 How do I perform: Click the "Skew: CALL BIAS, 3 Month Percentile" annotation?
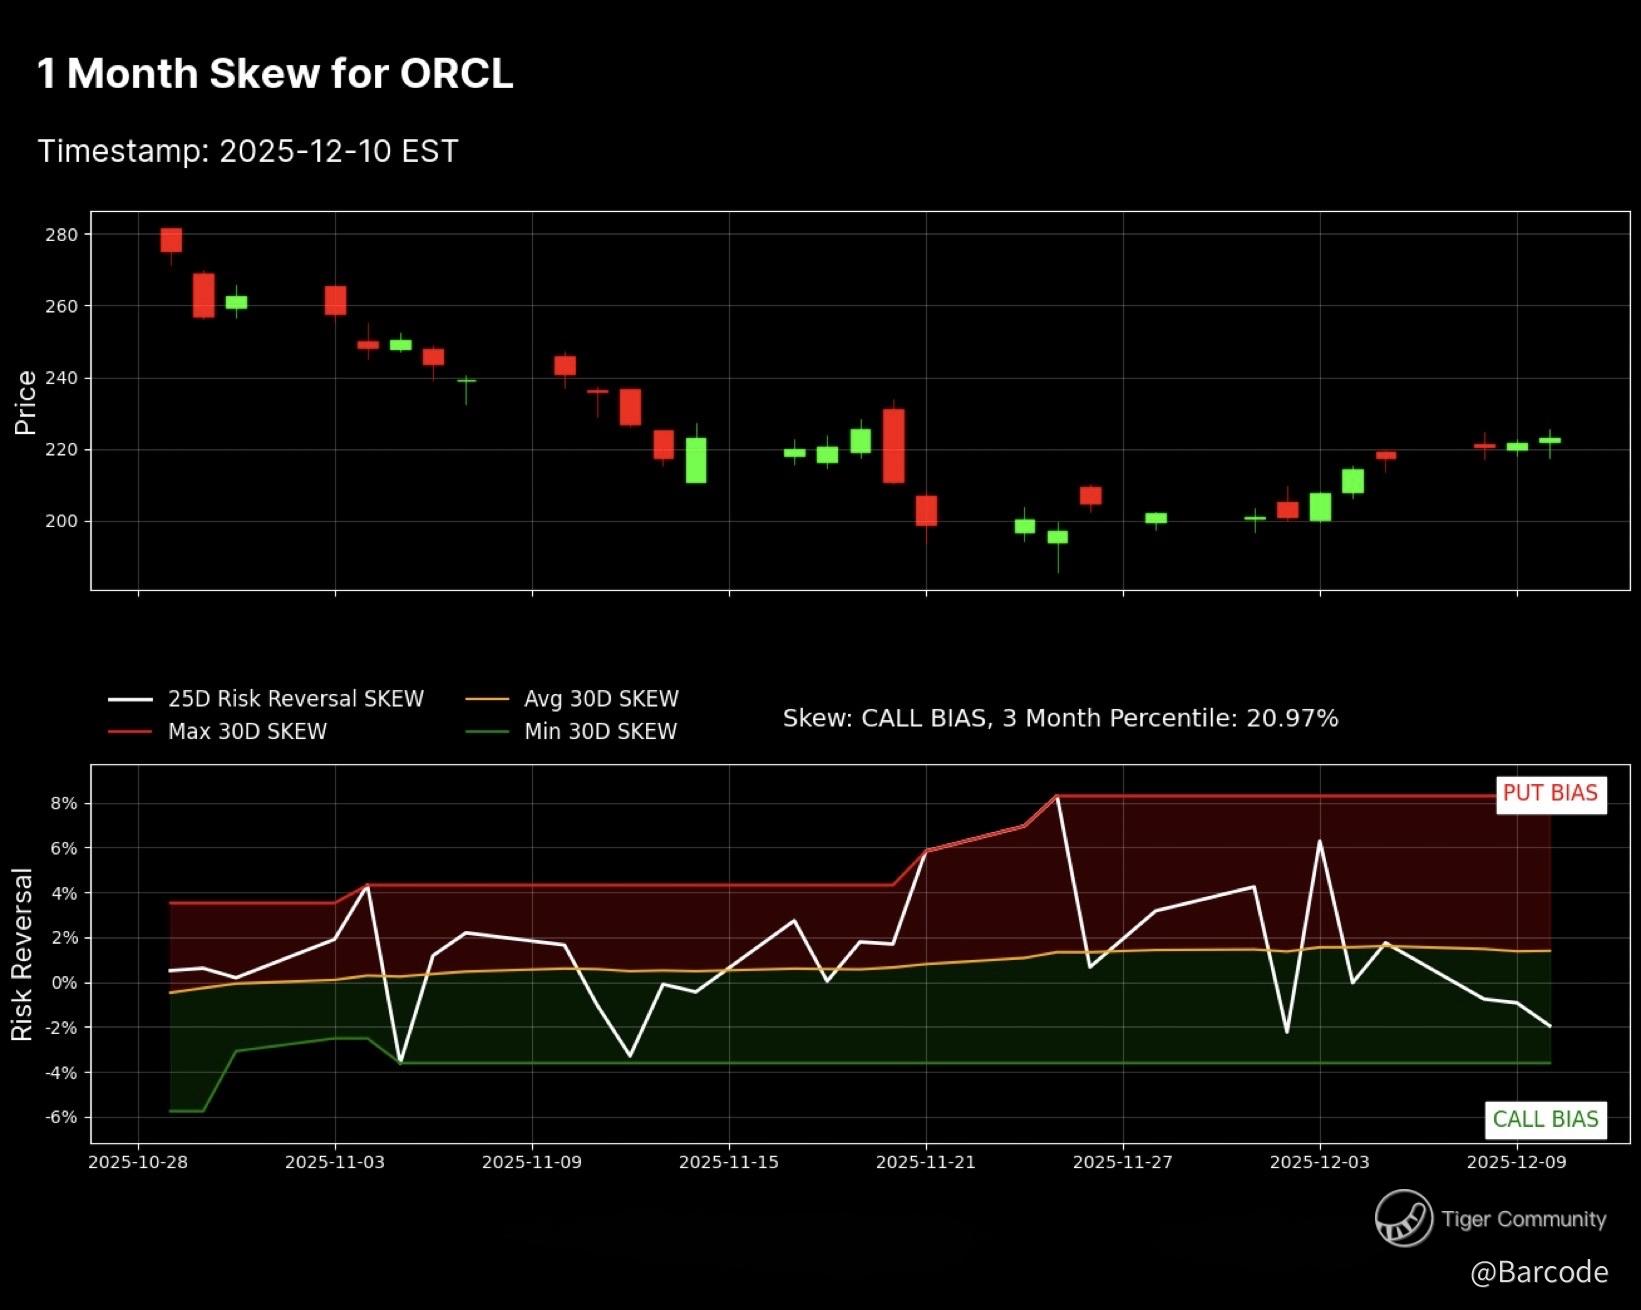(x=1060, y=718)
